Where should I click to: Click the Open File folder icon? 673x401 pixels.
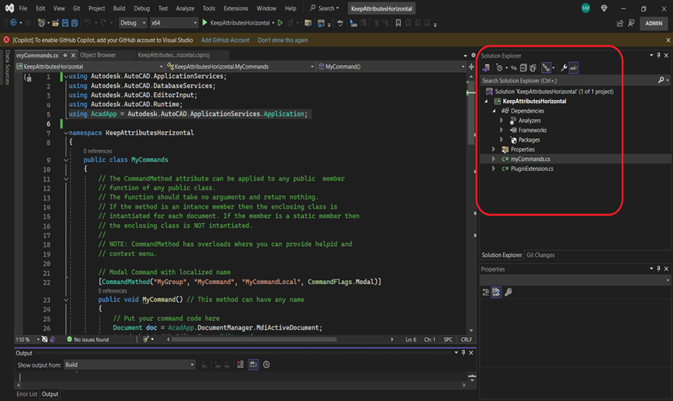click(x=55, y=23)
